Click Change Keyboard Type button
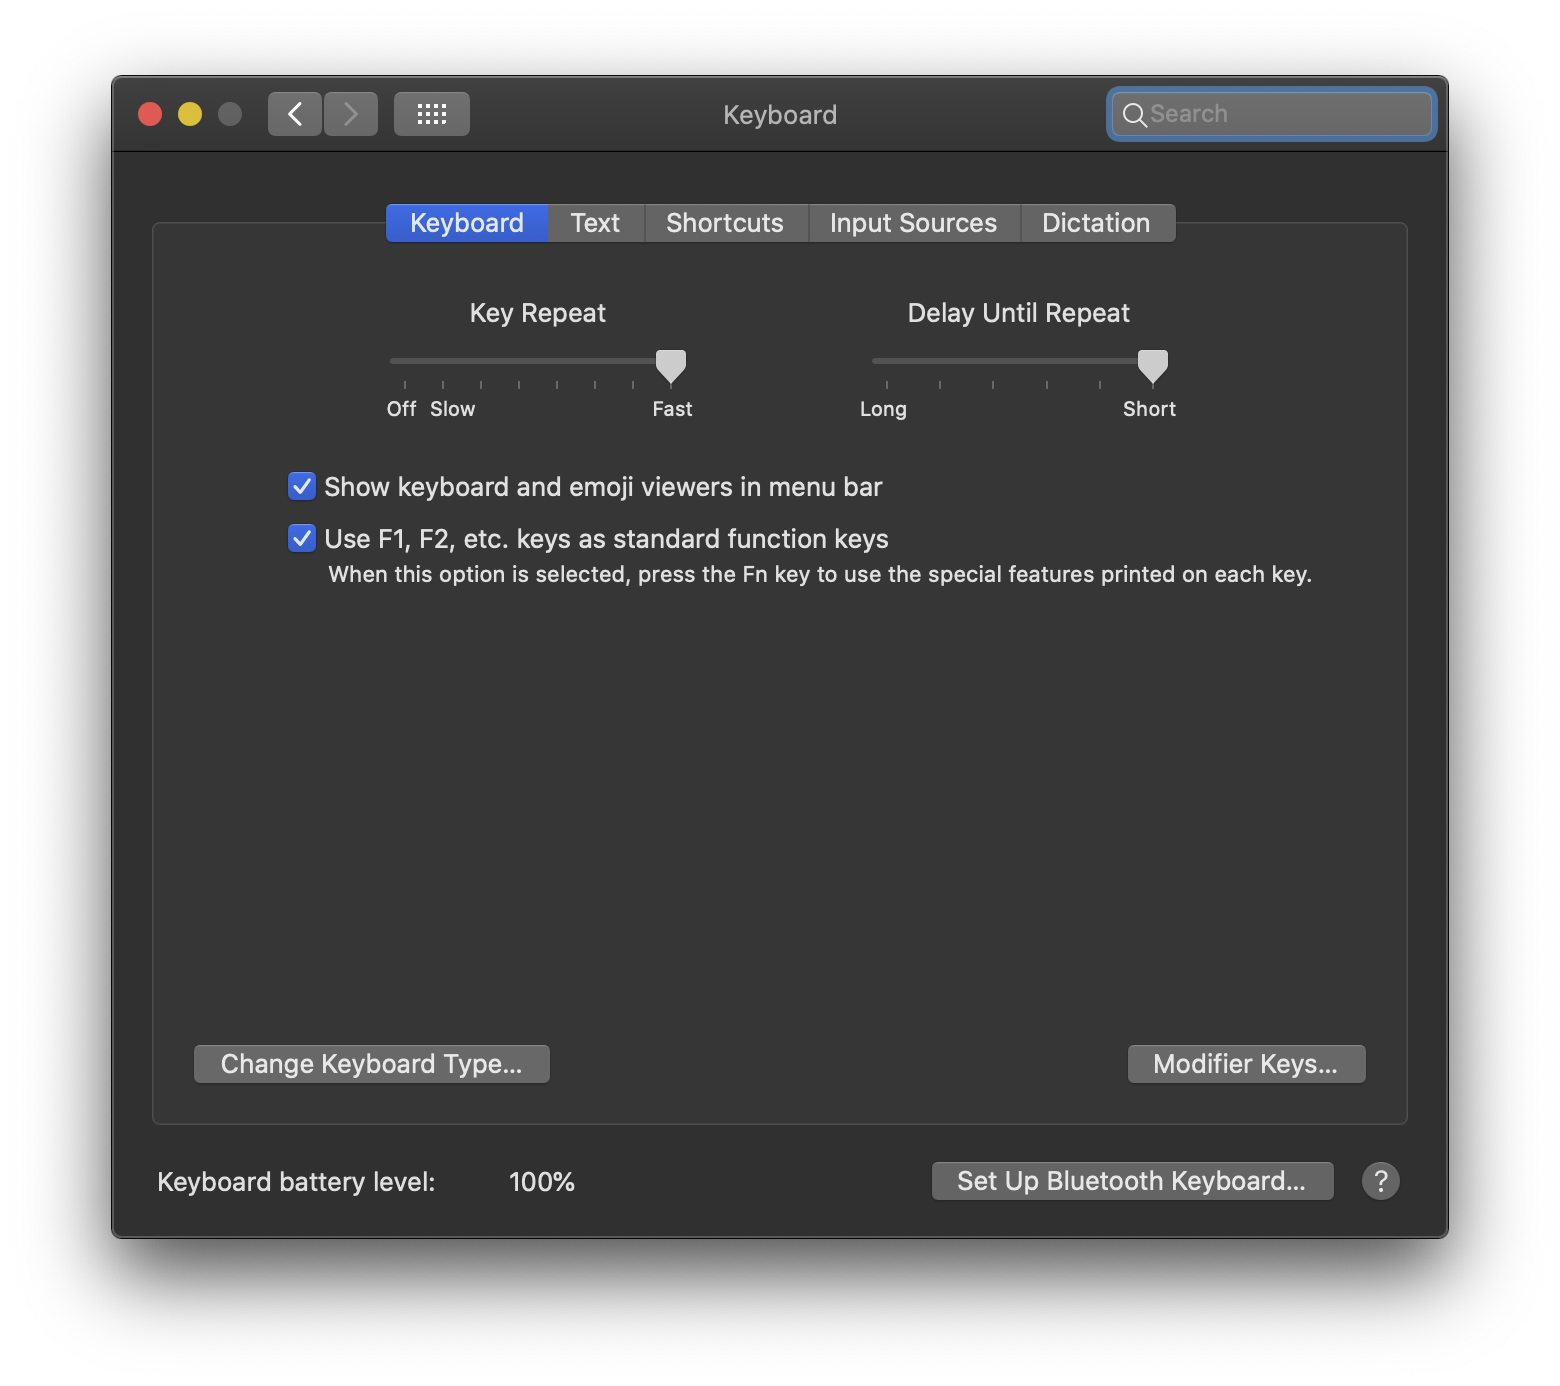This screenshot has width=1560, height=1386. (x=371, y=1064)
